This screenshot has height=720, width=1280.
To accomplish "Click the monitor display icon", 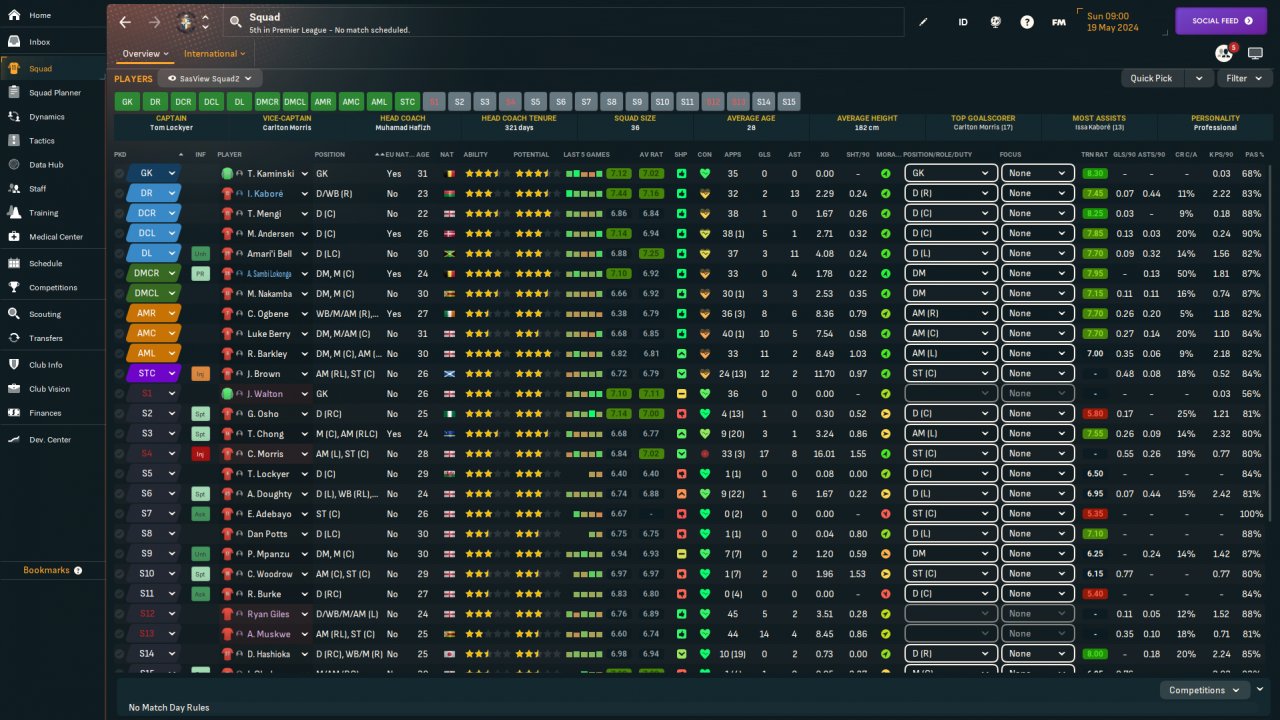I will tap(1256, 53).
